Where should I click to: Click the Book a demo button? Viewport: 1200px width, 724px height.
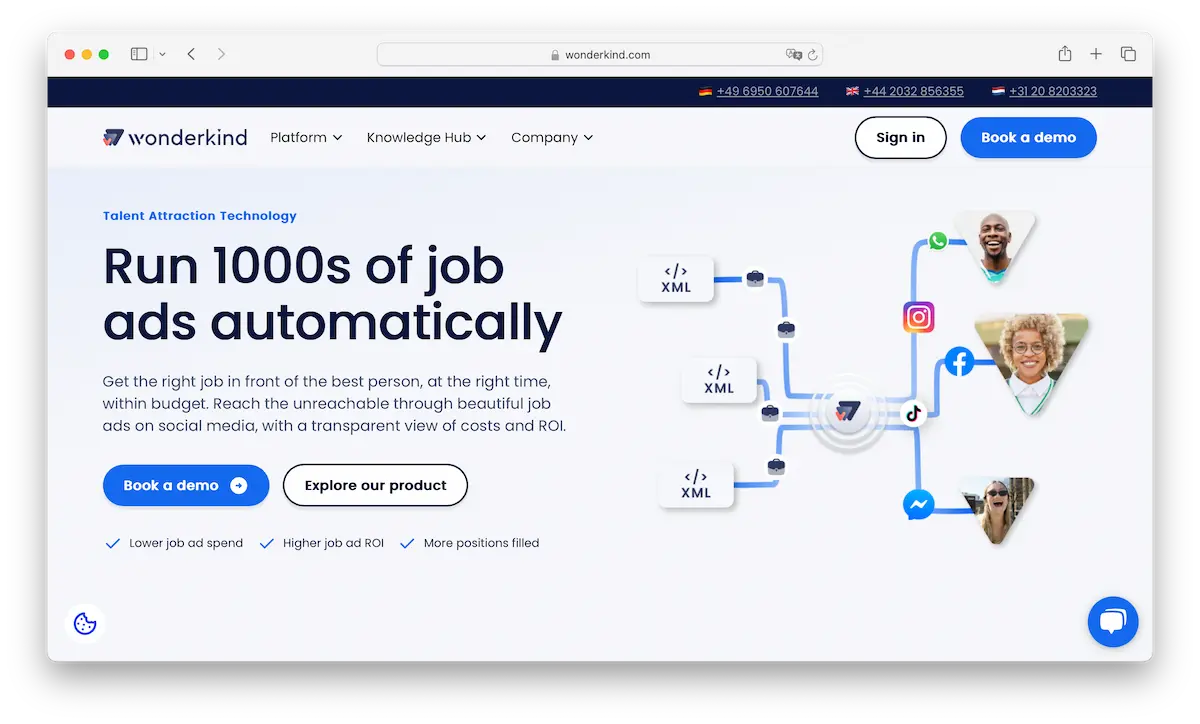coord(186,485)
